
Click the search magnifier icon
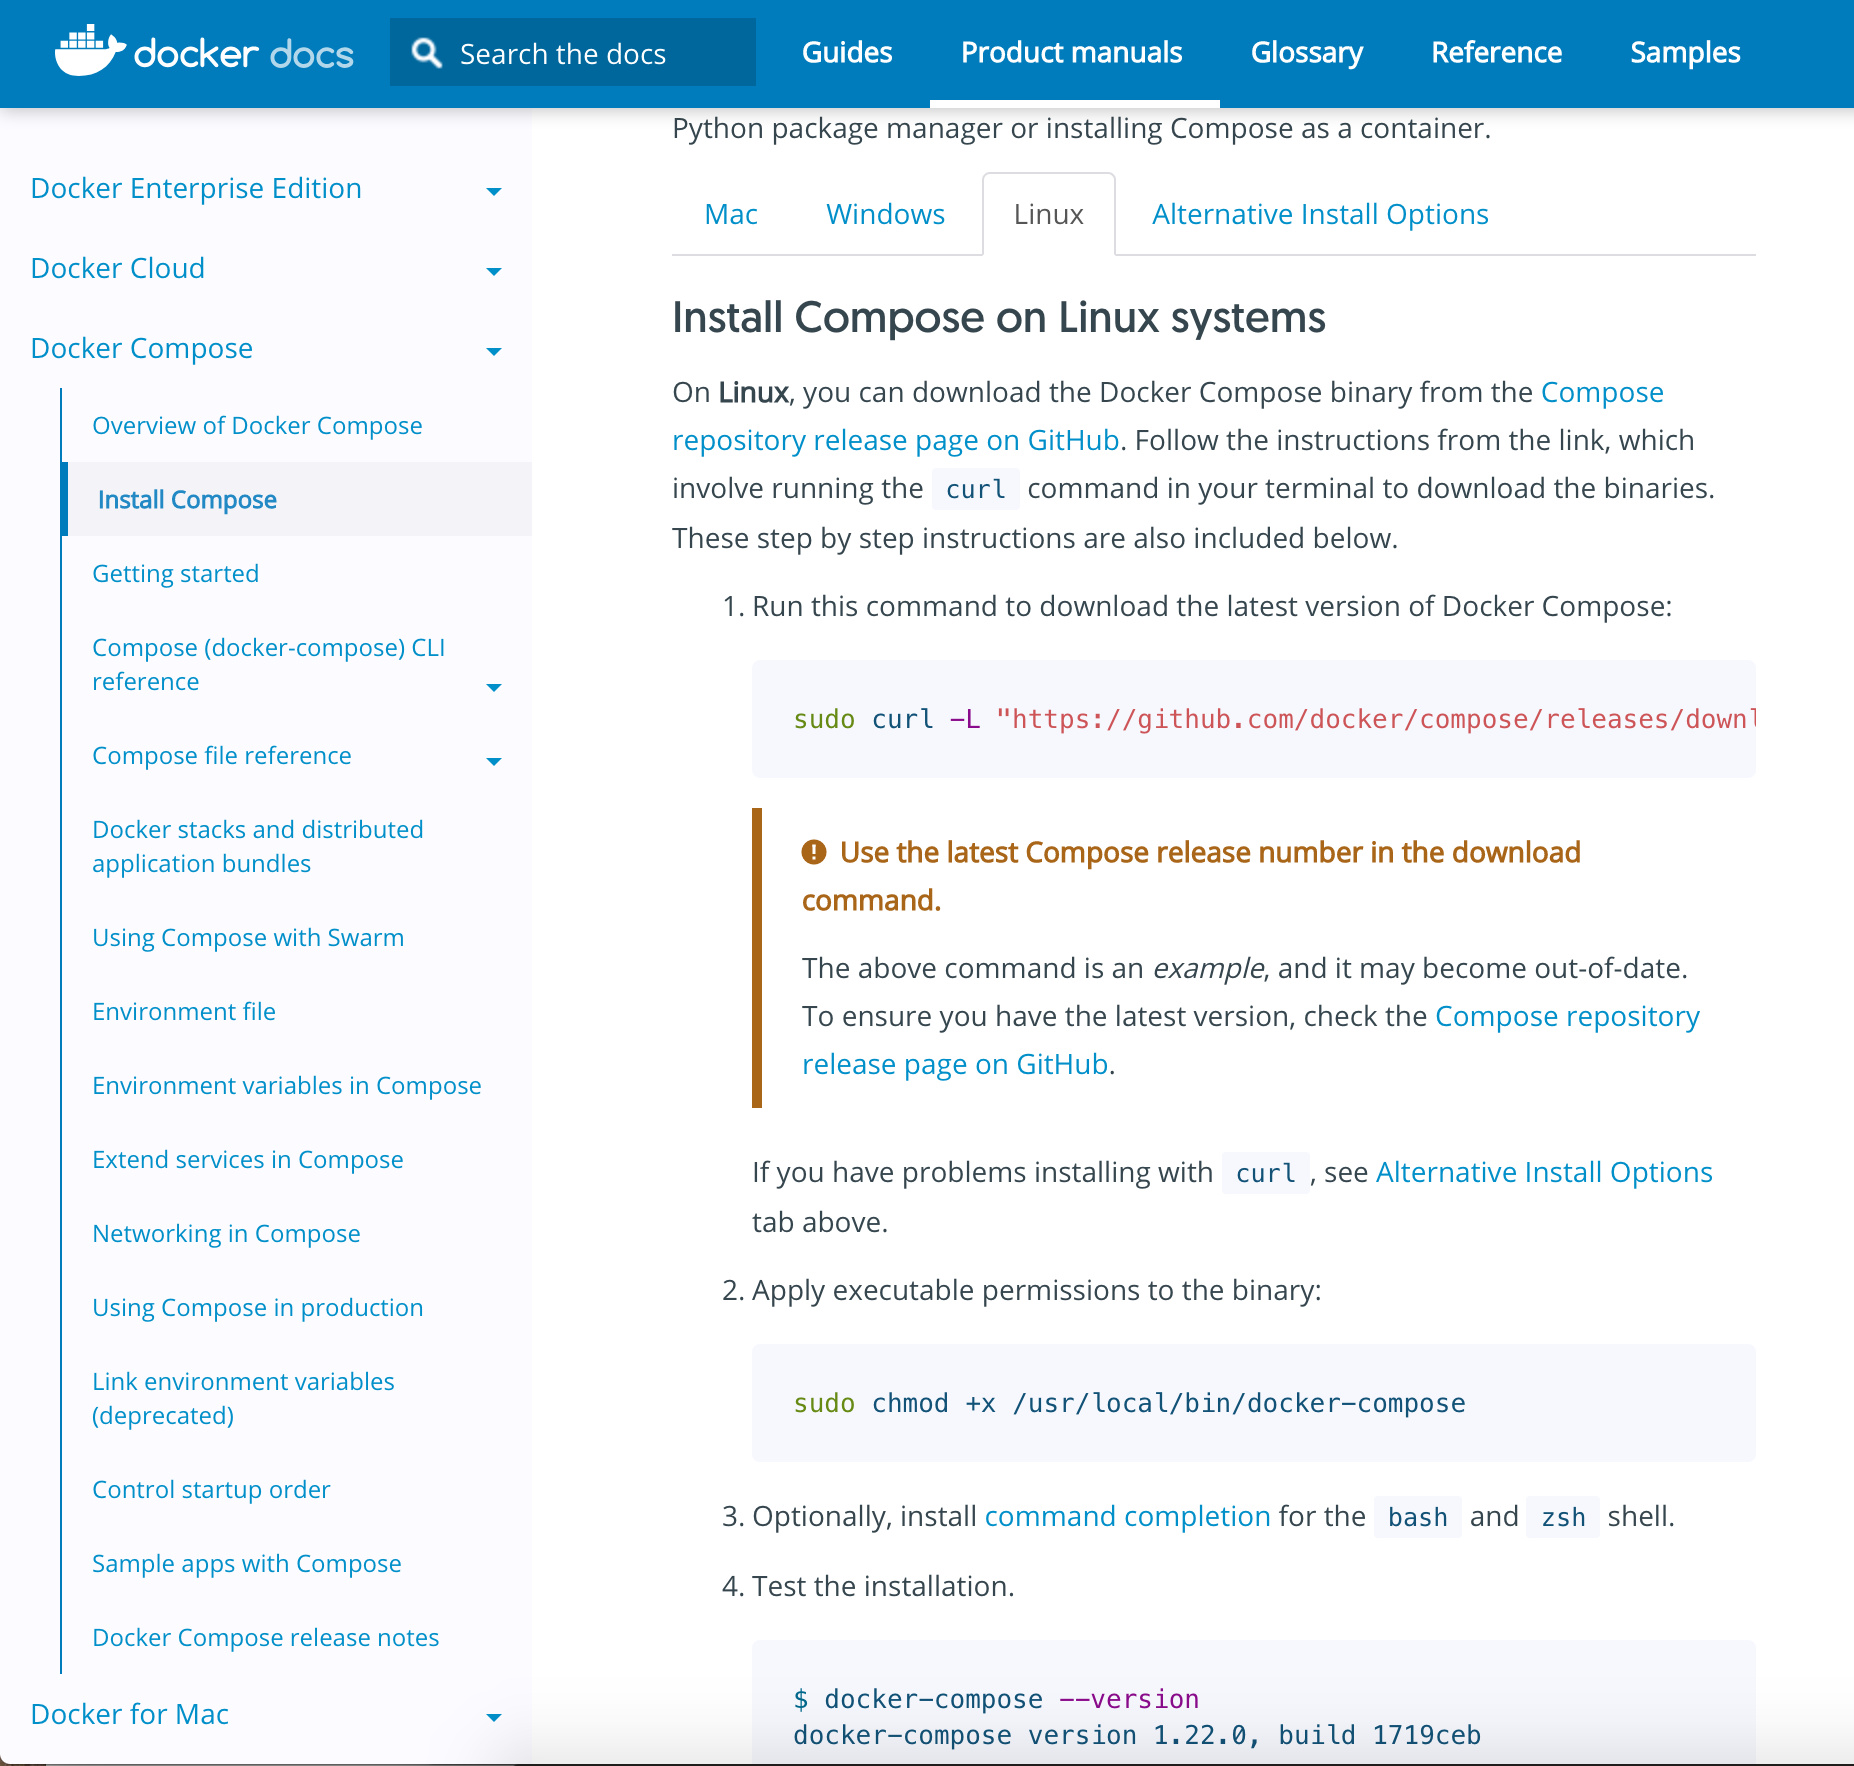click(427, 53)
